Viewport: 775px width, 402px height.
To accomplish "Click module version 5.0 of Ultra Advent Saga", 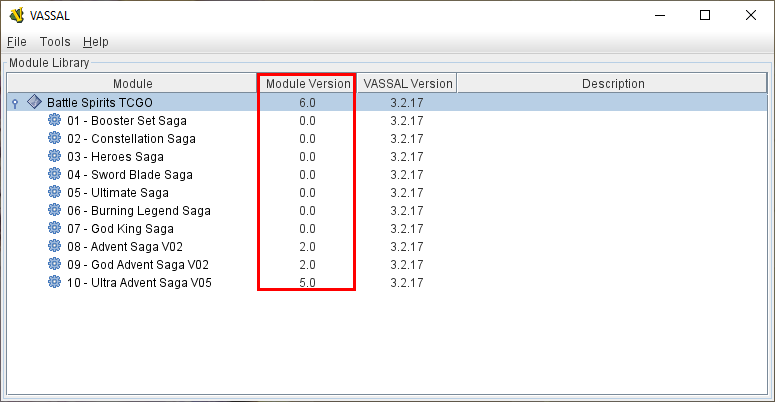I will tap(307, 282).
